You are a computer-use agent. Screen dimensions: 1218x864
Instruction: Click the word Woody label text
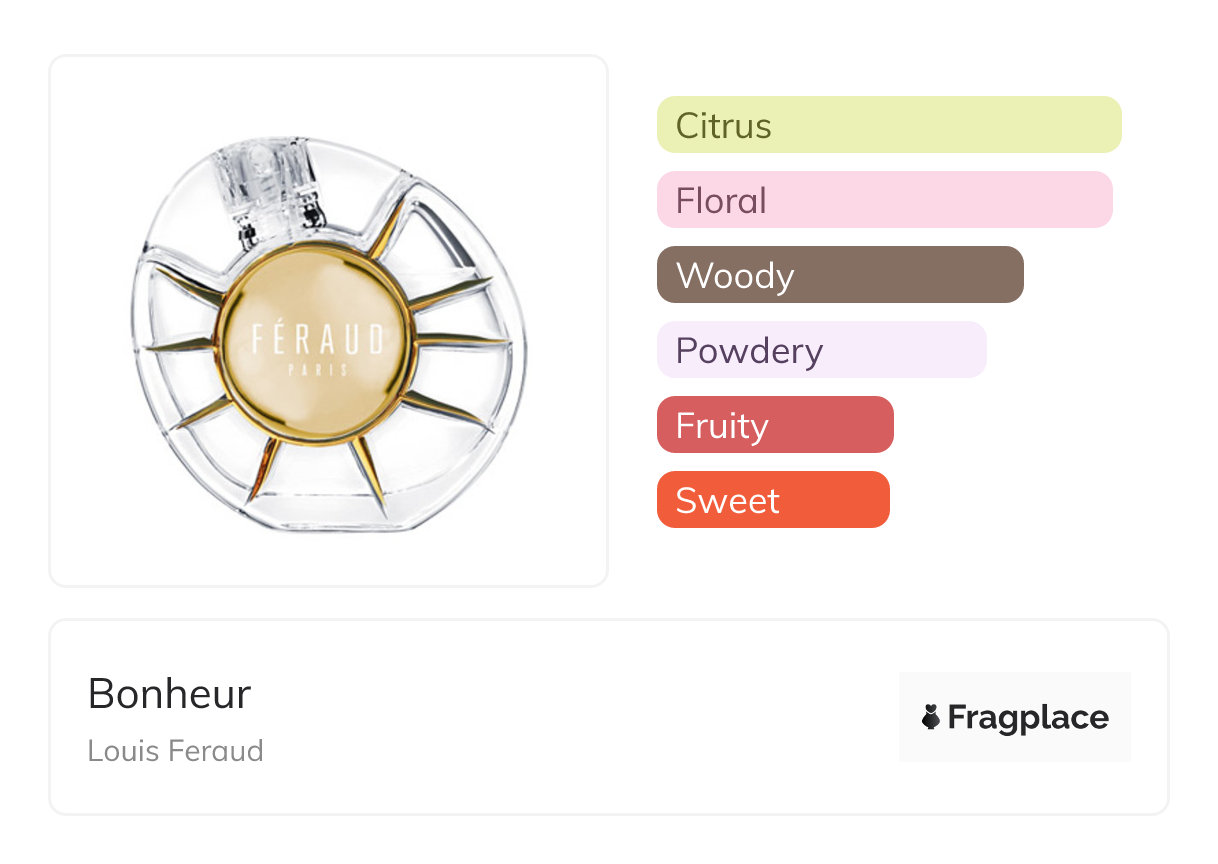(x=735, y=275)
